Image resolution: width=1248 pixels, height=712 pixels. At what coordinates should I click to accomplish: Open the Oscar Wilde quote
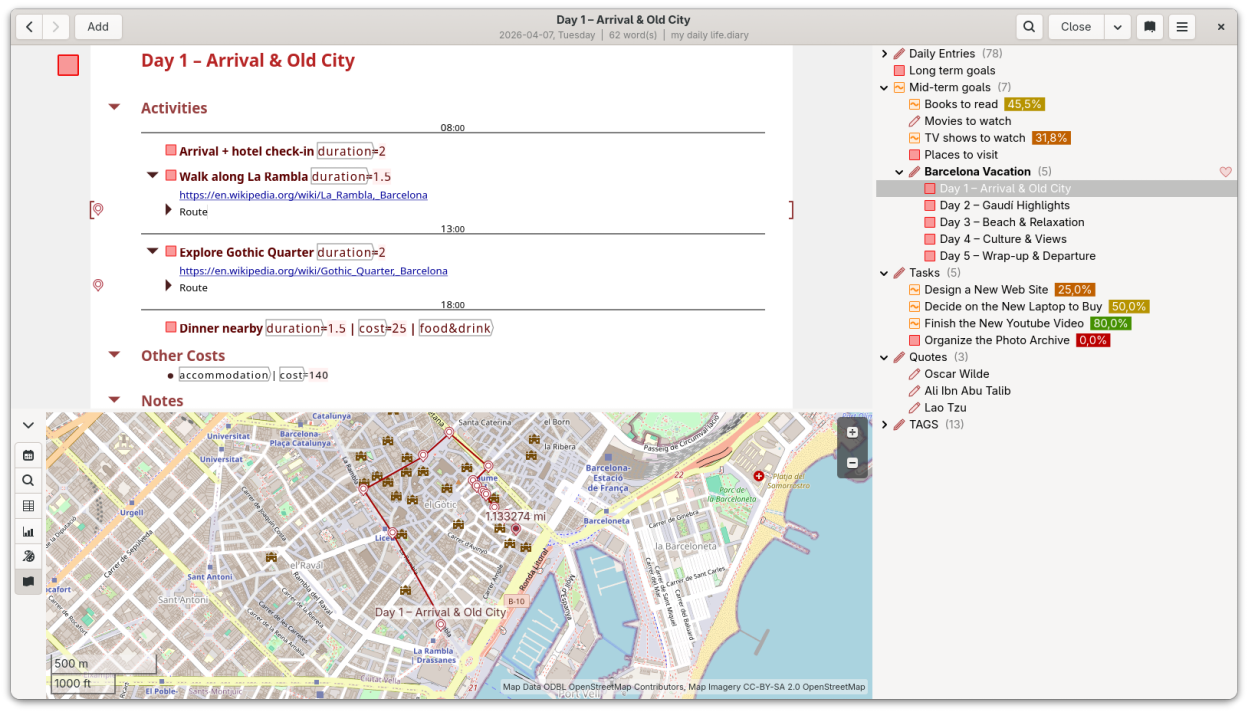coord(957,374)
